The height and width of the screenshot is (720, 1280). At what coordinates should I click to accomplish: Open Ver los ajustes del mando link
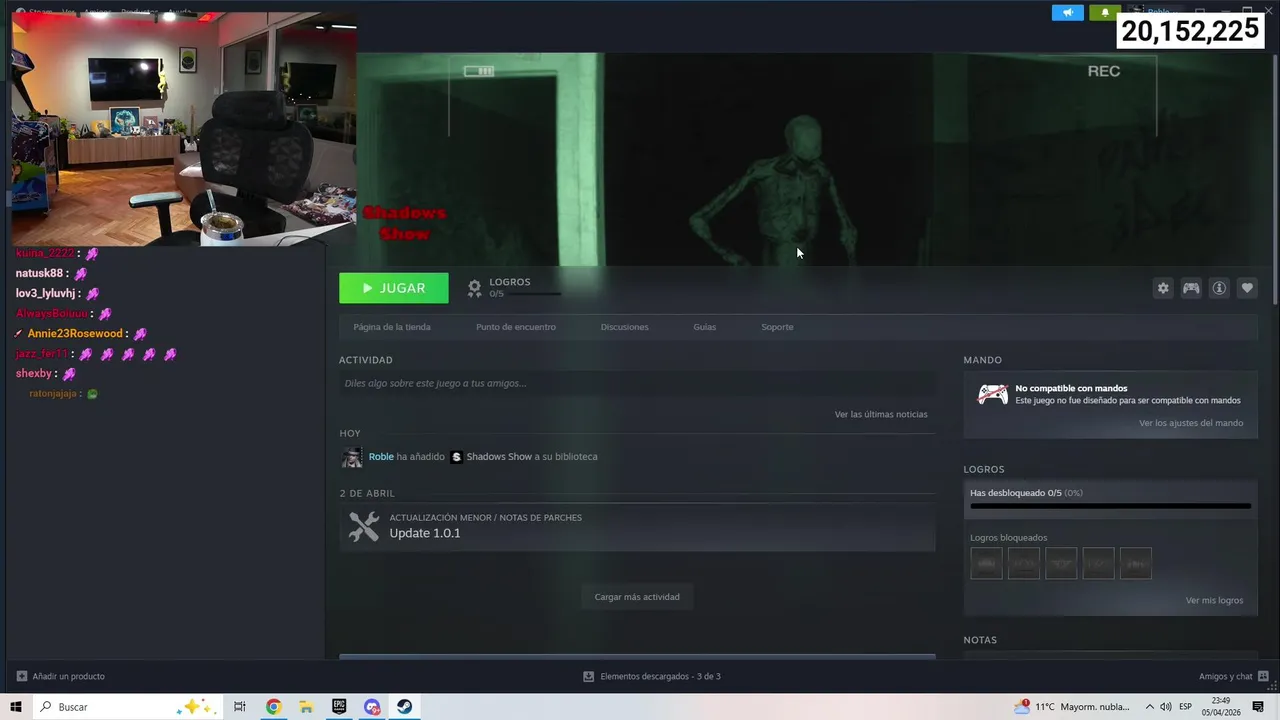pos(1191,423)
